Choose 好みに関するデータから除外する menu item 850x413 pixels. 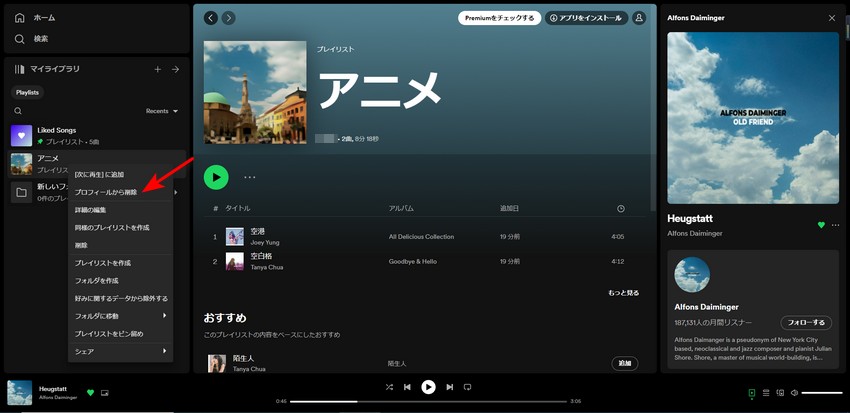click(x=120, y=299)
